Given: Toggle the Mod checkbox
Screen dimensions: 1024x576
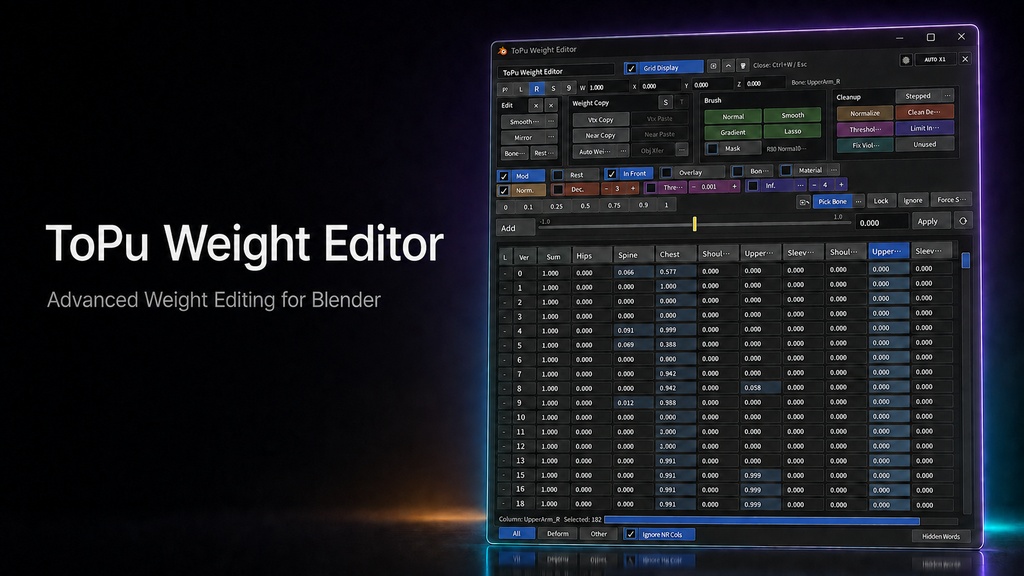Looking at the screenshot, I should point(504,176).
